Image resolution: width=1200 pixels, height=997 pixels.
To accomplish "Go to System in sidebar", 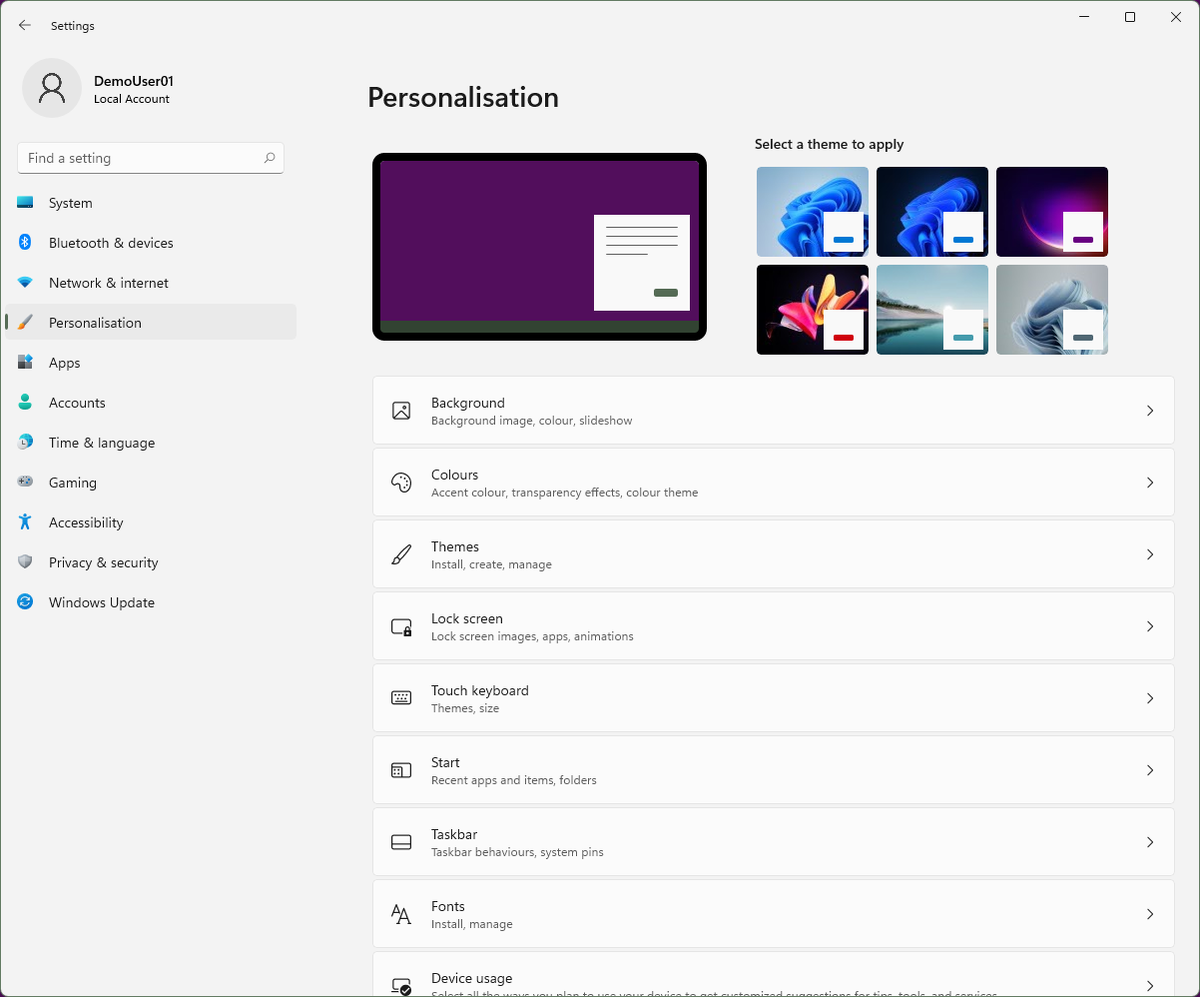I will tap(151, 203).
